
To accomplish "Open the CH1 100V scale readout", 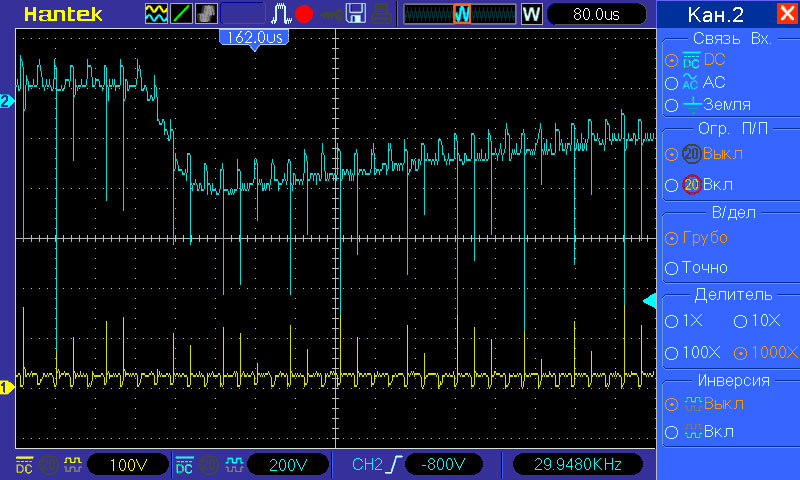I will tap(128, 465).
